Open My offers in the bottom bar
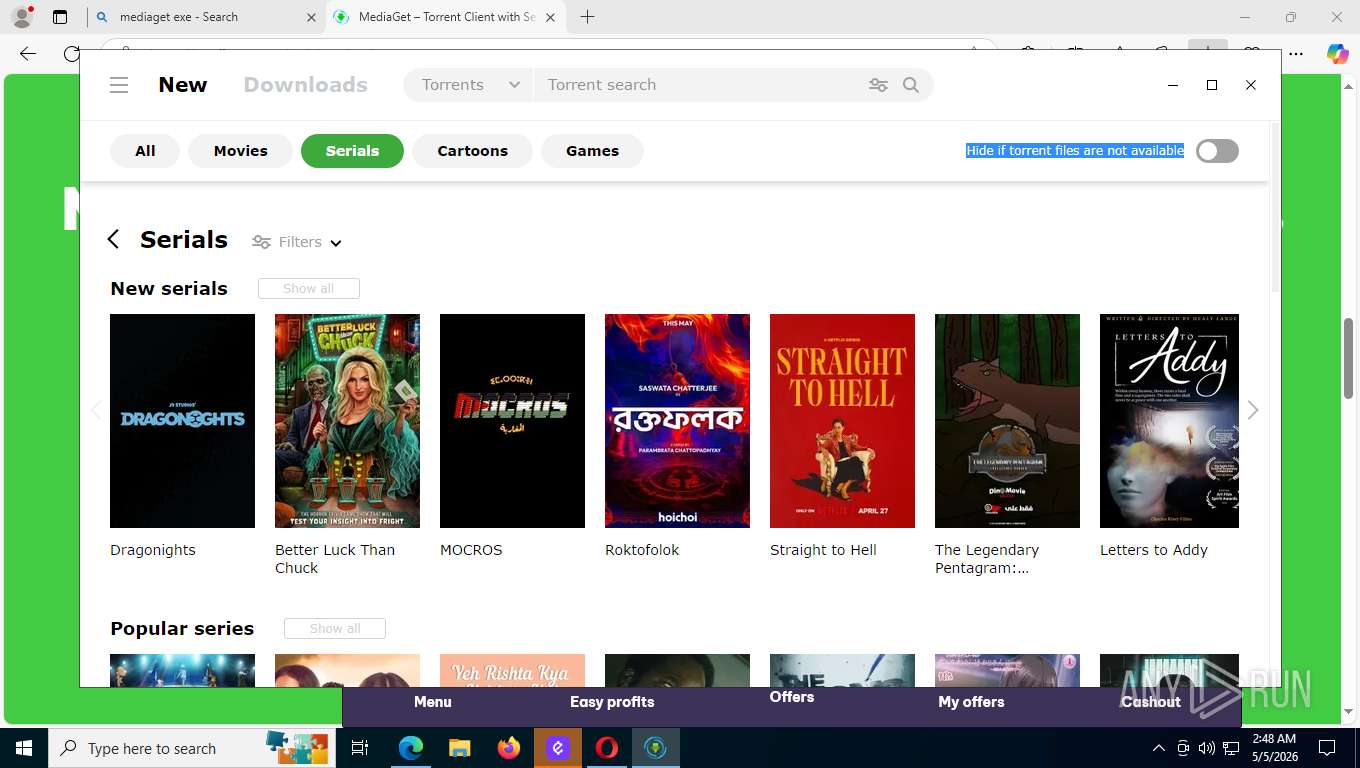This screenshot has height=768, width=1360. [x=971, y=702]
